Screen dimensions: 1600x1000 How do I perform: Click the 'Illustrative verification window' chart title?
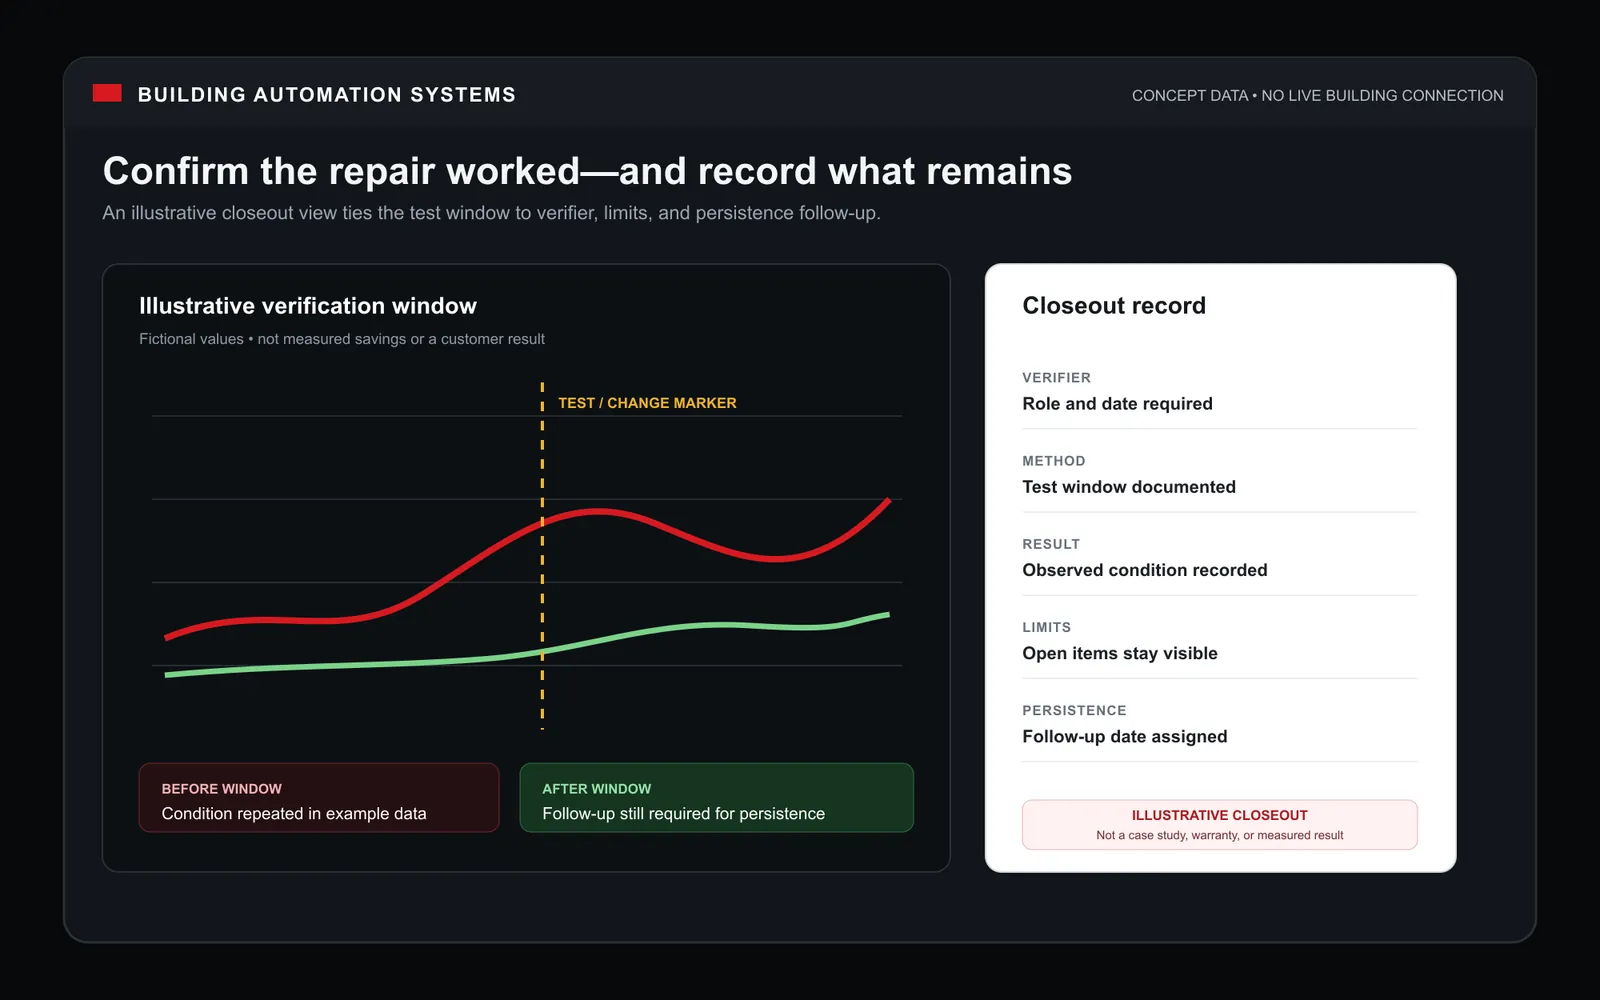pyautogui.click(x=308, y=306)
